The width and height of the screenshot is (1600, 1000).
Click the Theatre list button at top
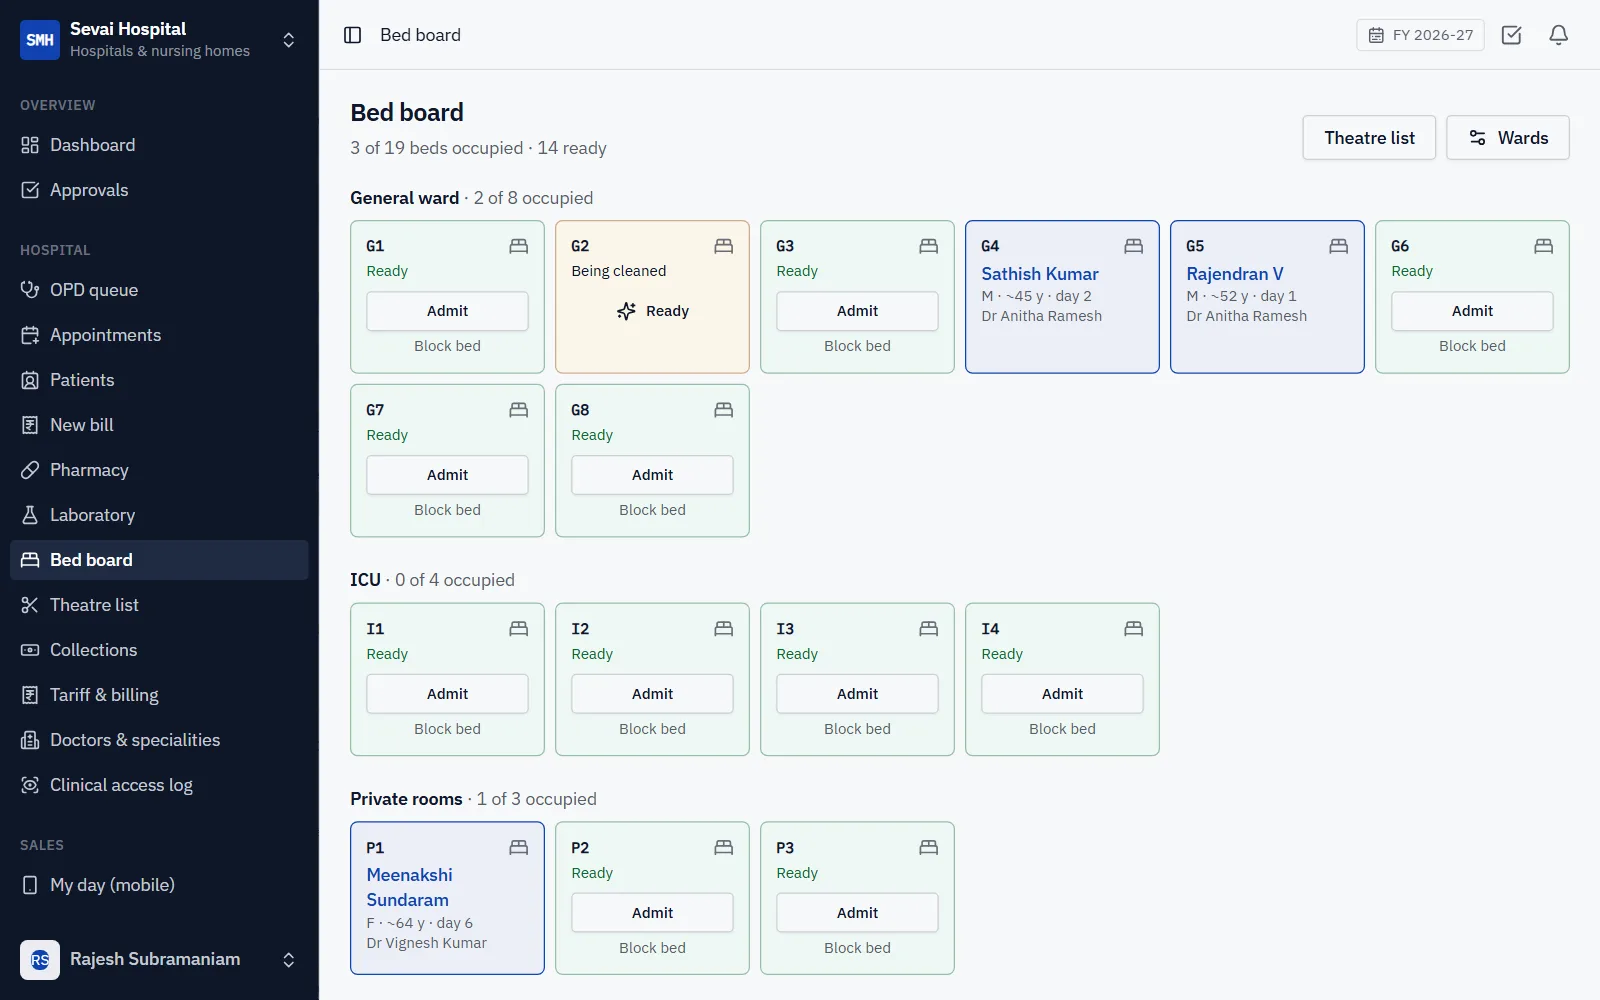tap(1369, 138)
